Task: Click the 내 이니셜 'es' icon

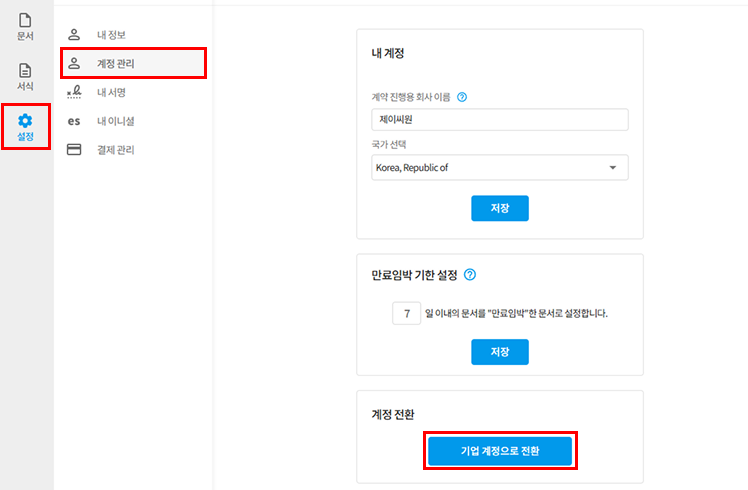Action: 73,121
